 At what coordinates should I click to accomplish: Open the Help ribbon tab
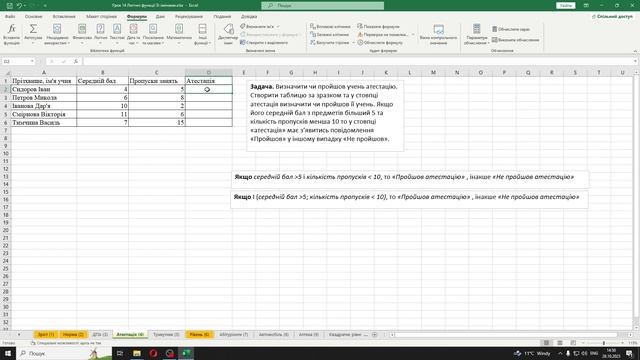pyautogui.click(x=249, y=17)
